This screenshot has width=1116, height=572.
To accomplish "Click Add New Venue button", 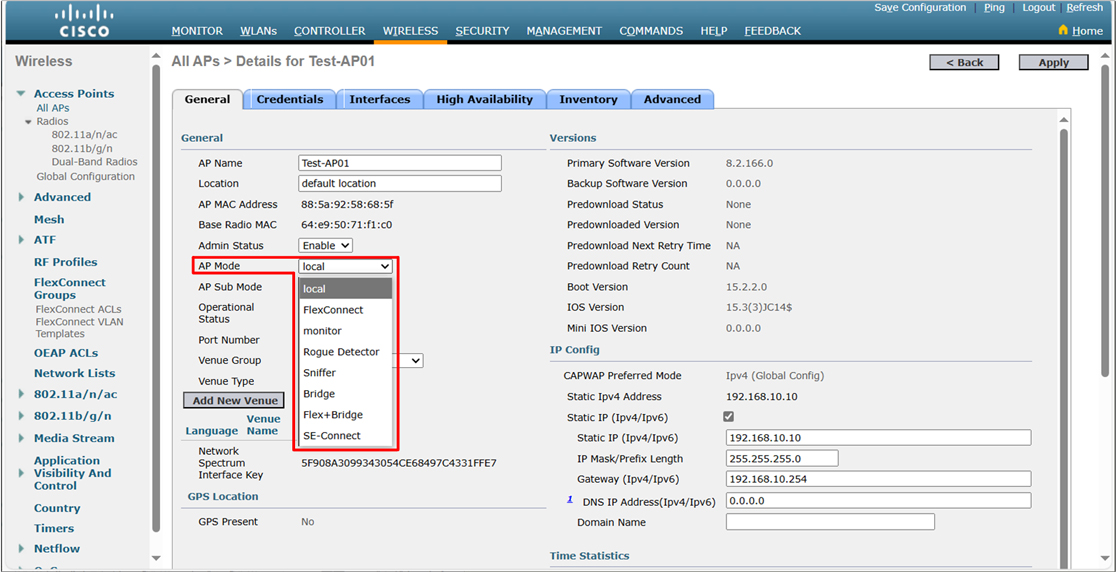I will click(x=235, y=401).
